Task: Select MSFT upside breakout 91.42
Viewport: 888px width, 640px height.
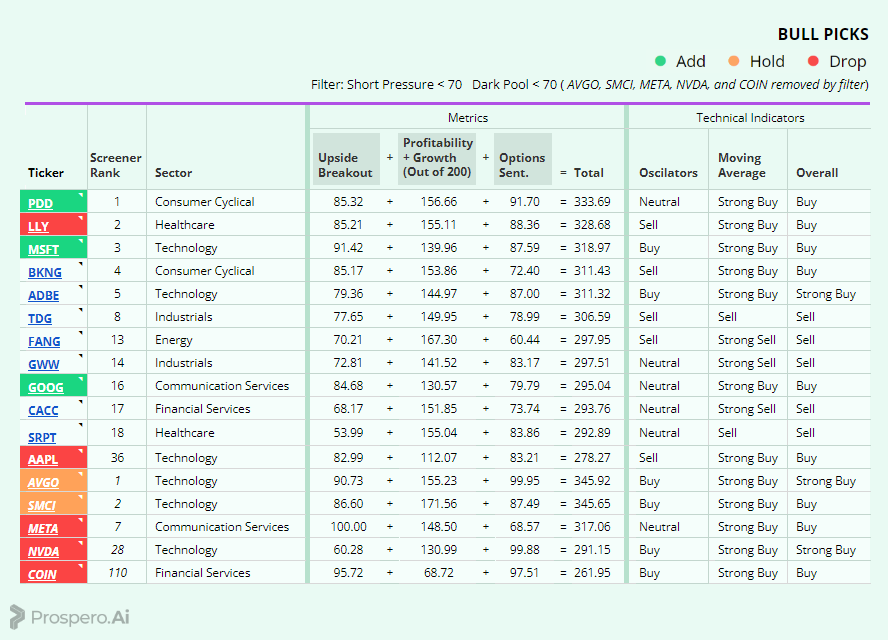Action: [348, 248]
